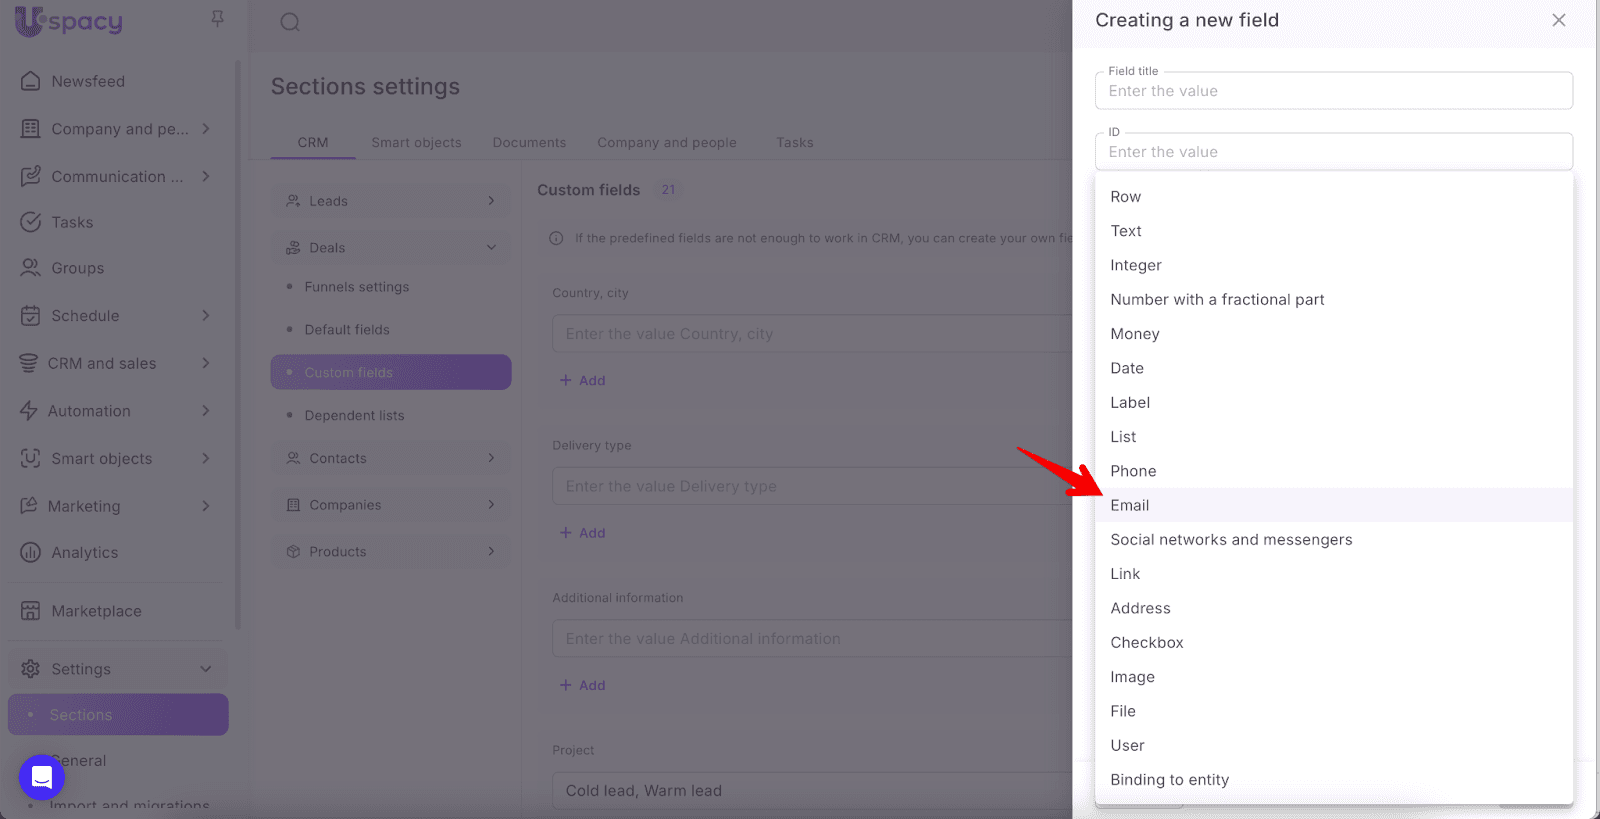Open Dependent lists under Deals

354,415
